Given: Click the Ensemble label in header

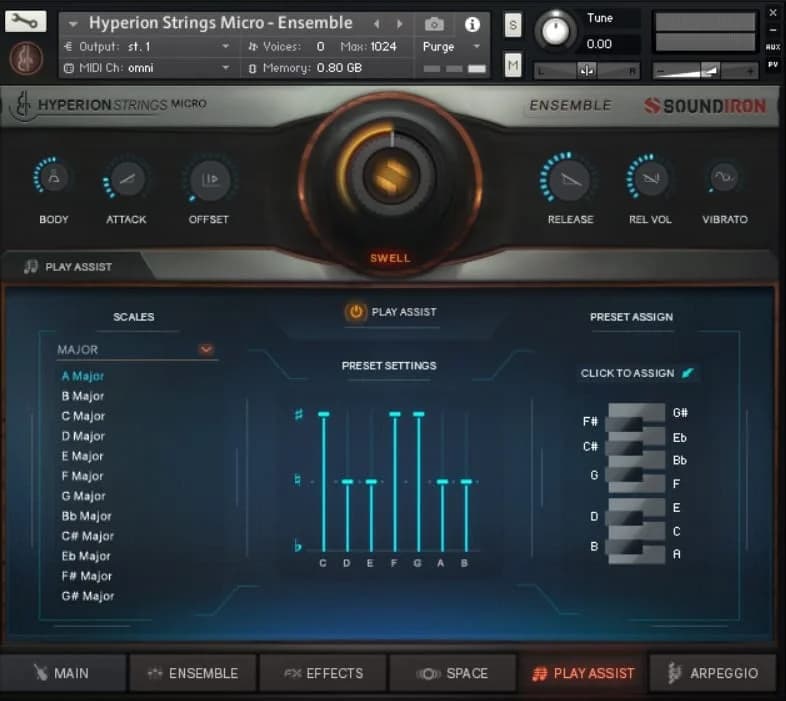Looking at the screenshot, I should click(x=570, y=105).
